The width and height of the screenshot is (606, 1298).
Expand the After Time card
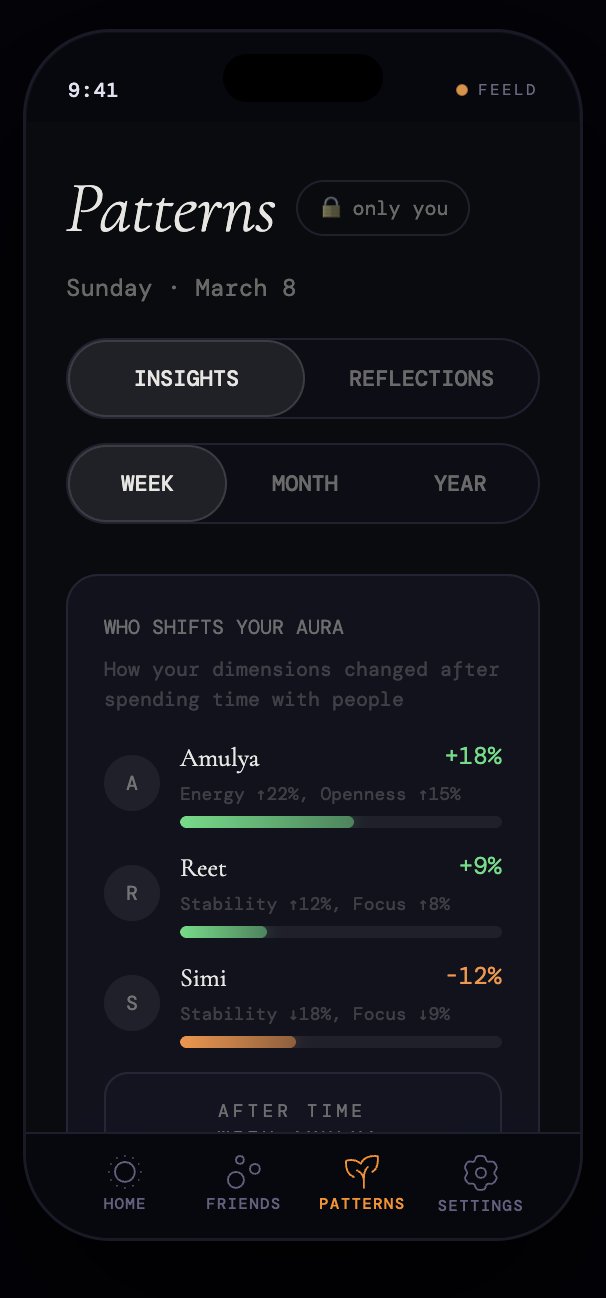pos(303,1103)
